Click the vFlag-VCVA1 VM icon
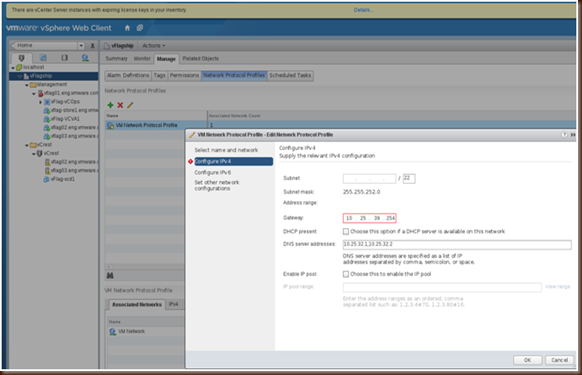The image size is (582, 375). (47, 119)
